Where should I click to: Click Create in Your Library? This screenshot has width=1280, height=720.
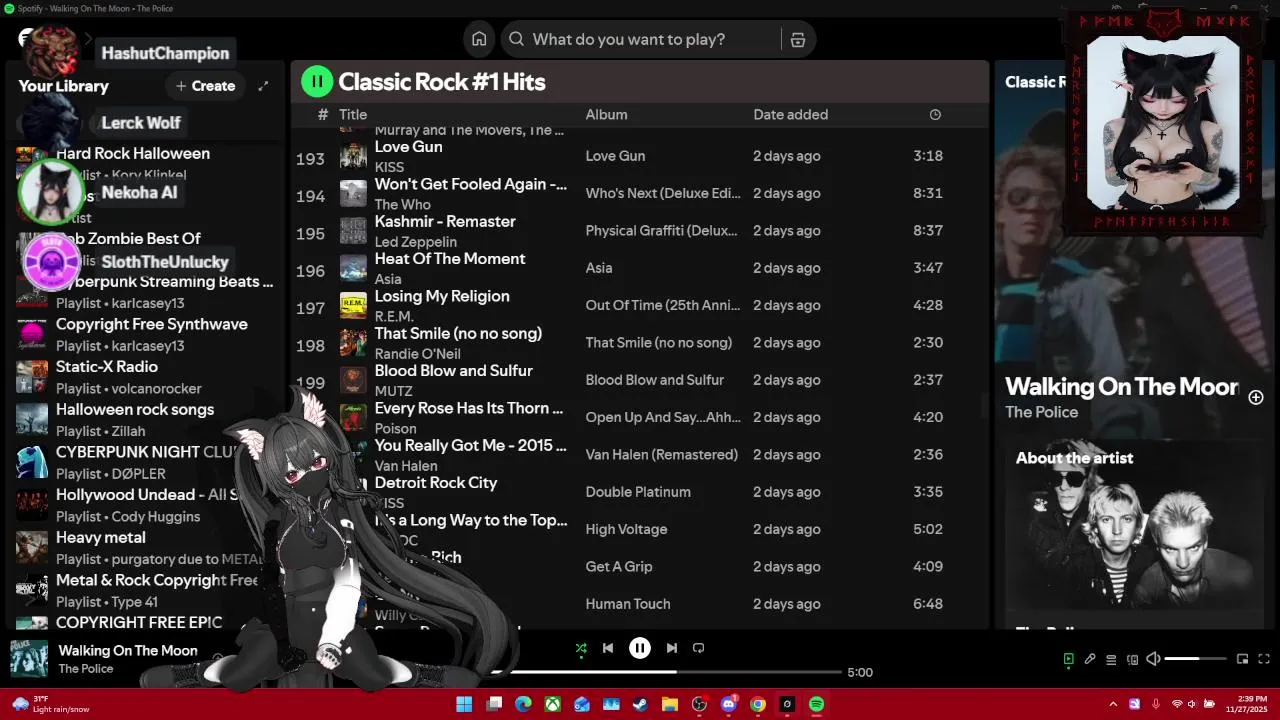206,86
